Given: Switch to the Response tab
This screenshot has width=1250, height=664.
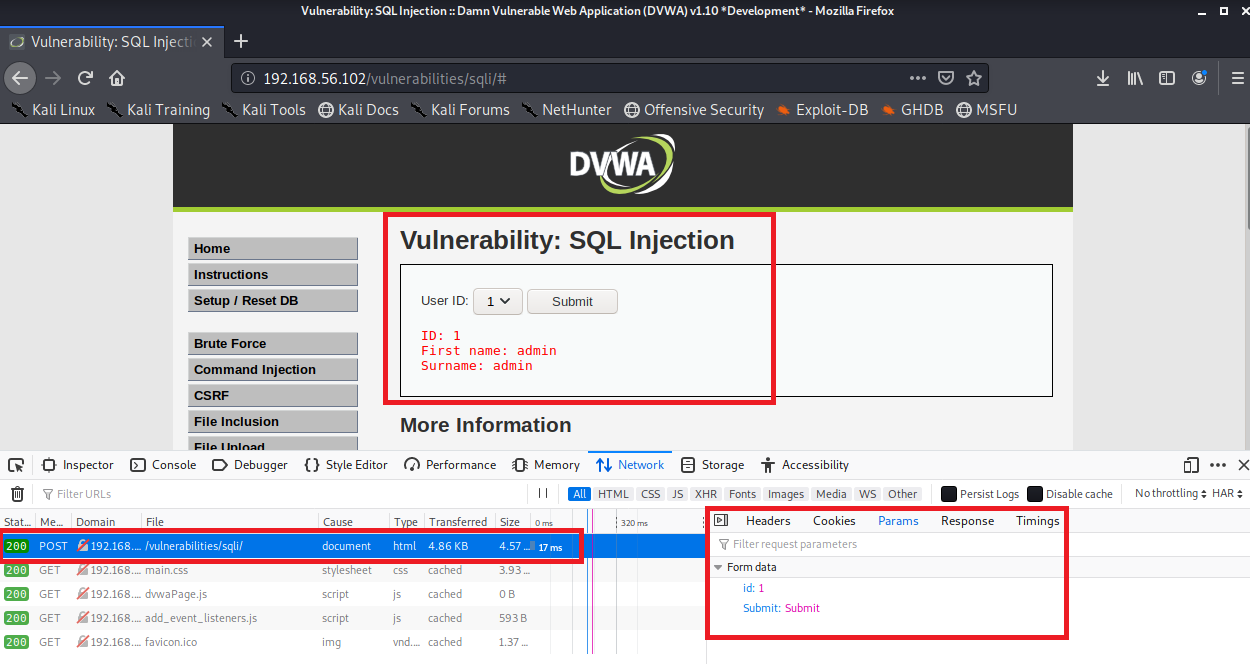Looking at the screenshot, I should [x=967, y=521].
